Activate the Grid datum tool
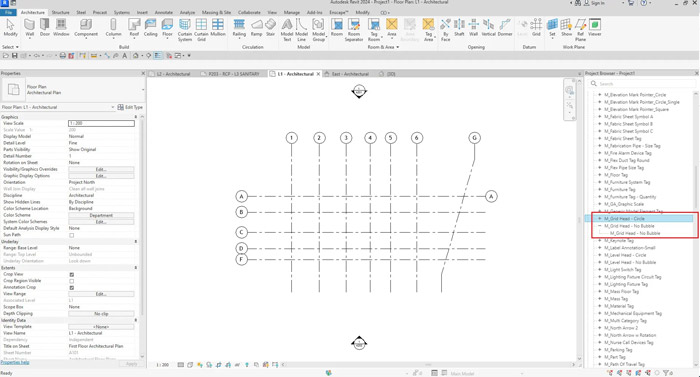This screenshot has width=700, height=377. [536, 27]
